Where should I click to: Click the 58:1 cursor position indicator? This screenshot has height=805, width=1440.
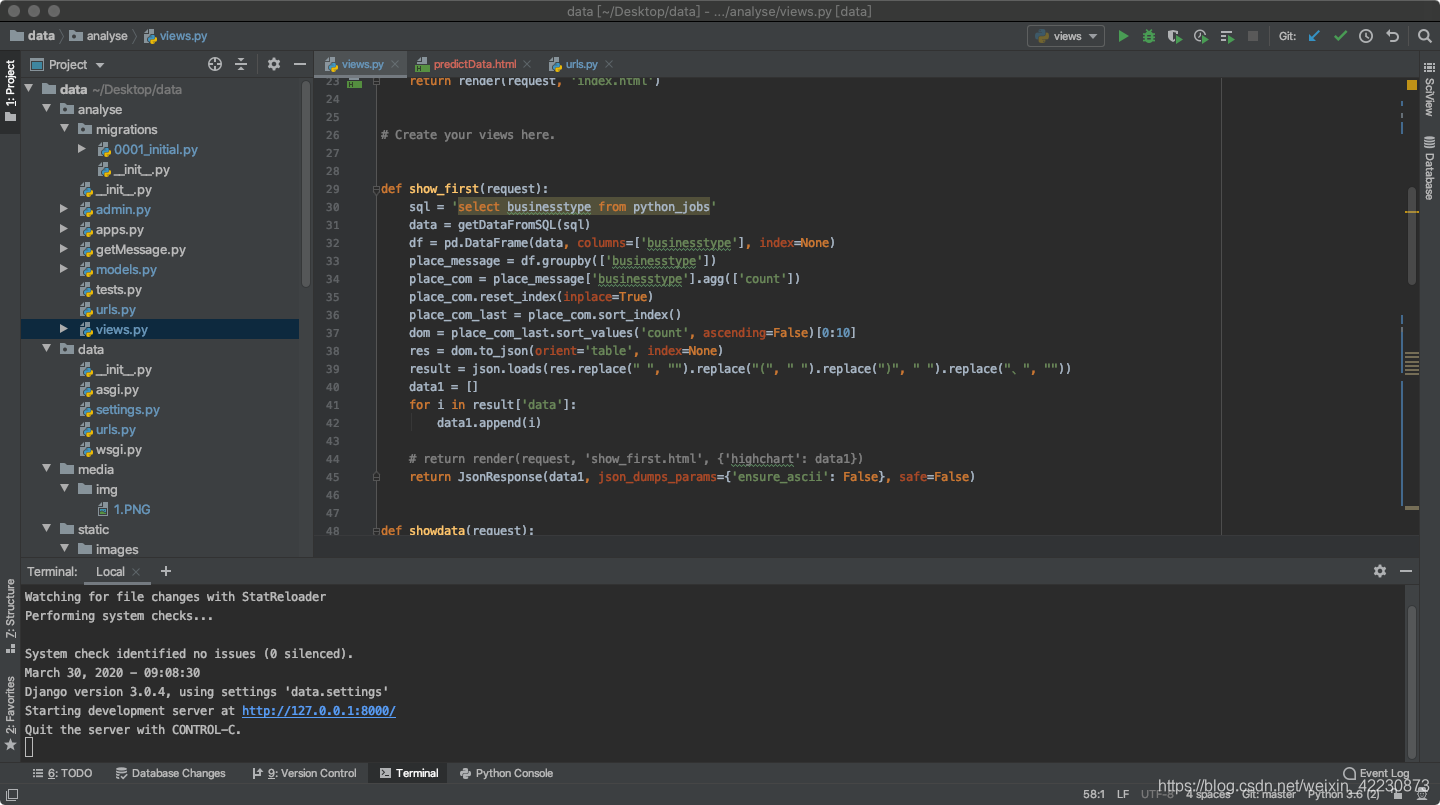click(1094, 794)
